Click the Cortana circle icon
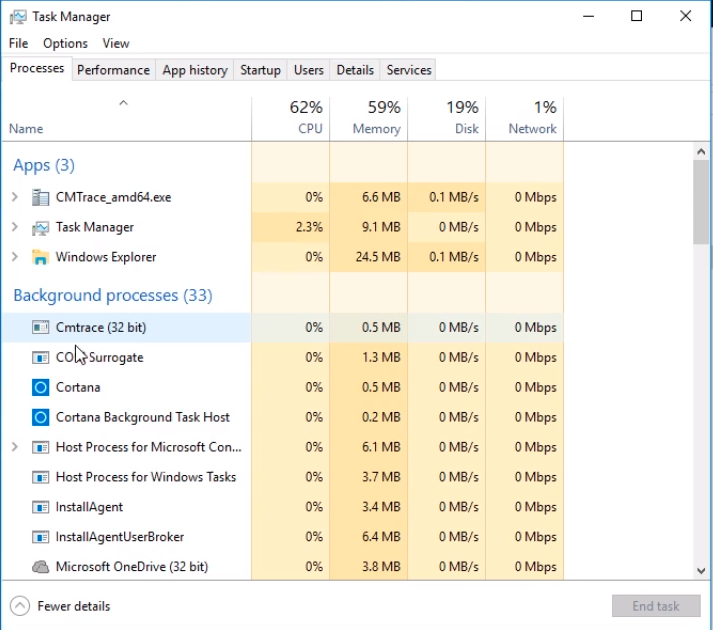The height and width of the screenshot is (630, 713). point(40,387)
